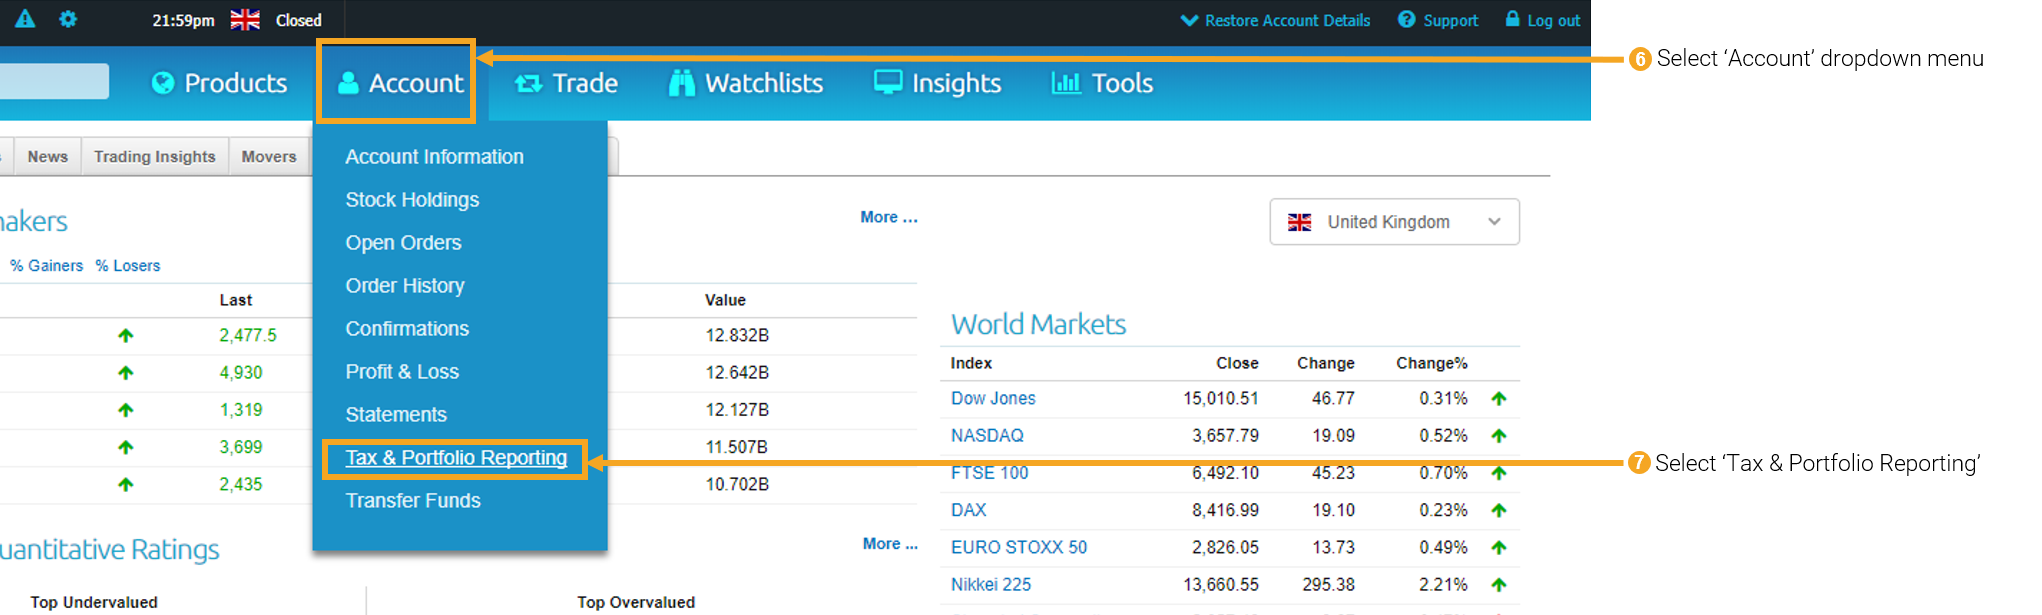
Task: Click Restore Account Details link
Action: 1287,20
